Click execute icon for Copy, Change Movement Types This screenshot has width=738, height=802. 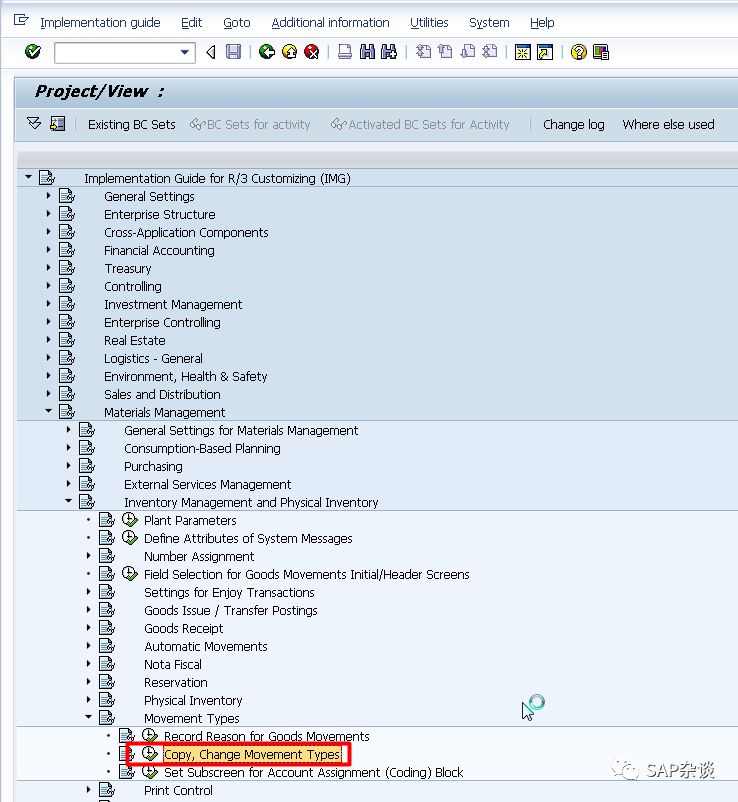coord(150,753)
